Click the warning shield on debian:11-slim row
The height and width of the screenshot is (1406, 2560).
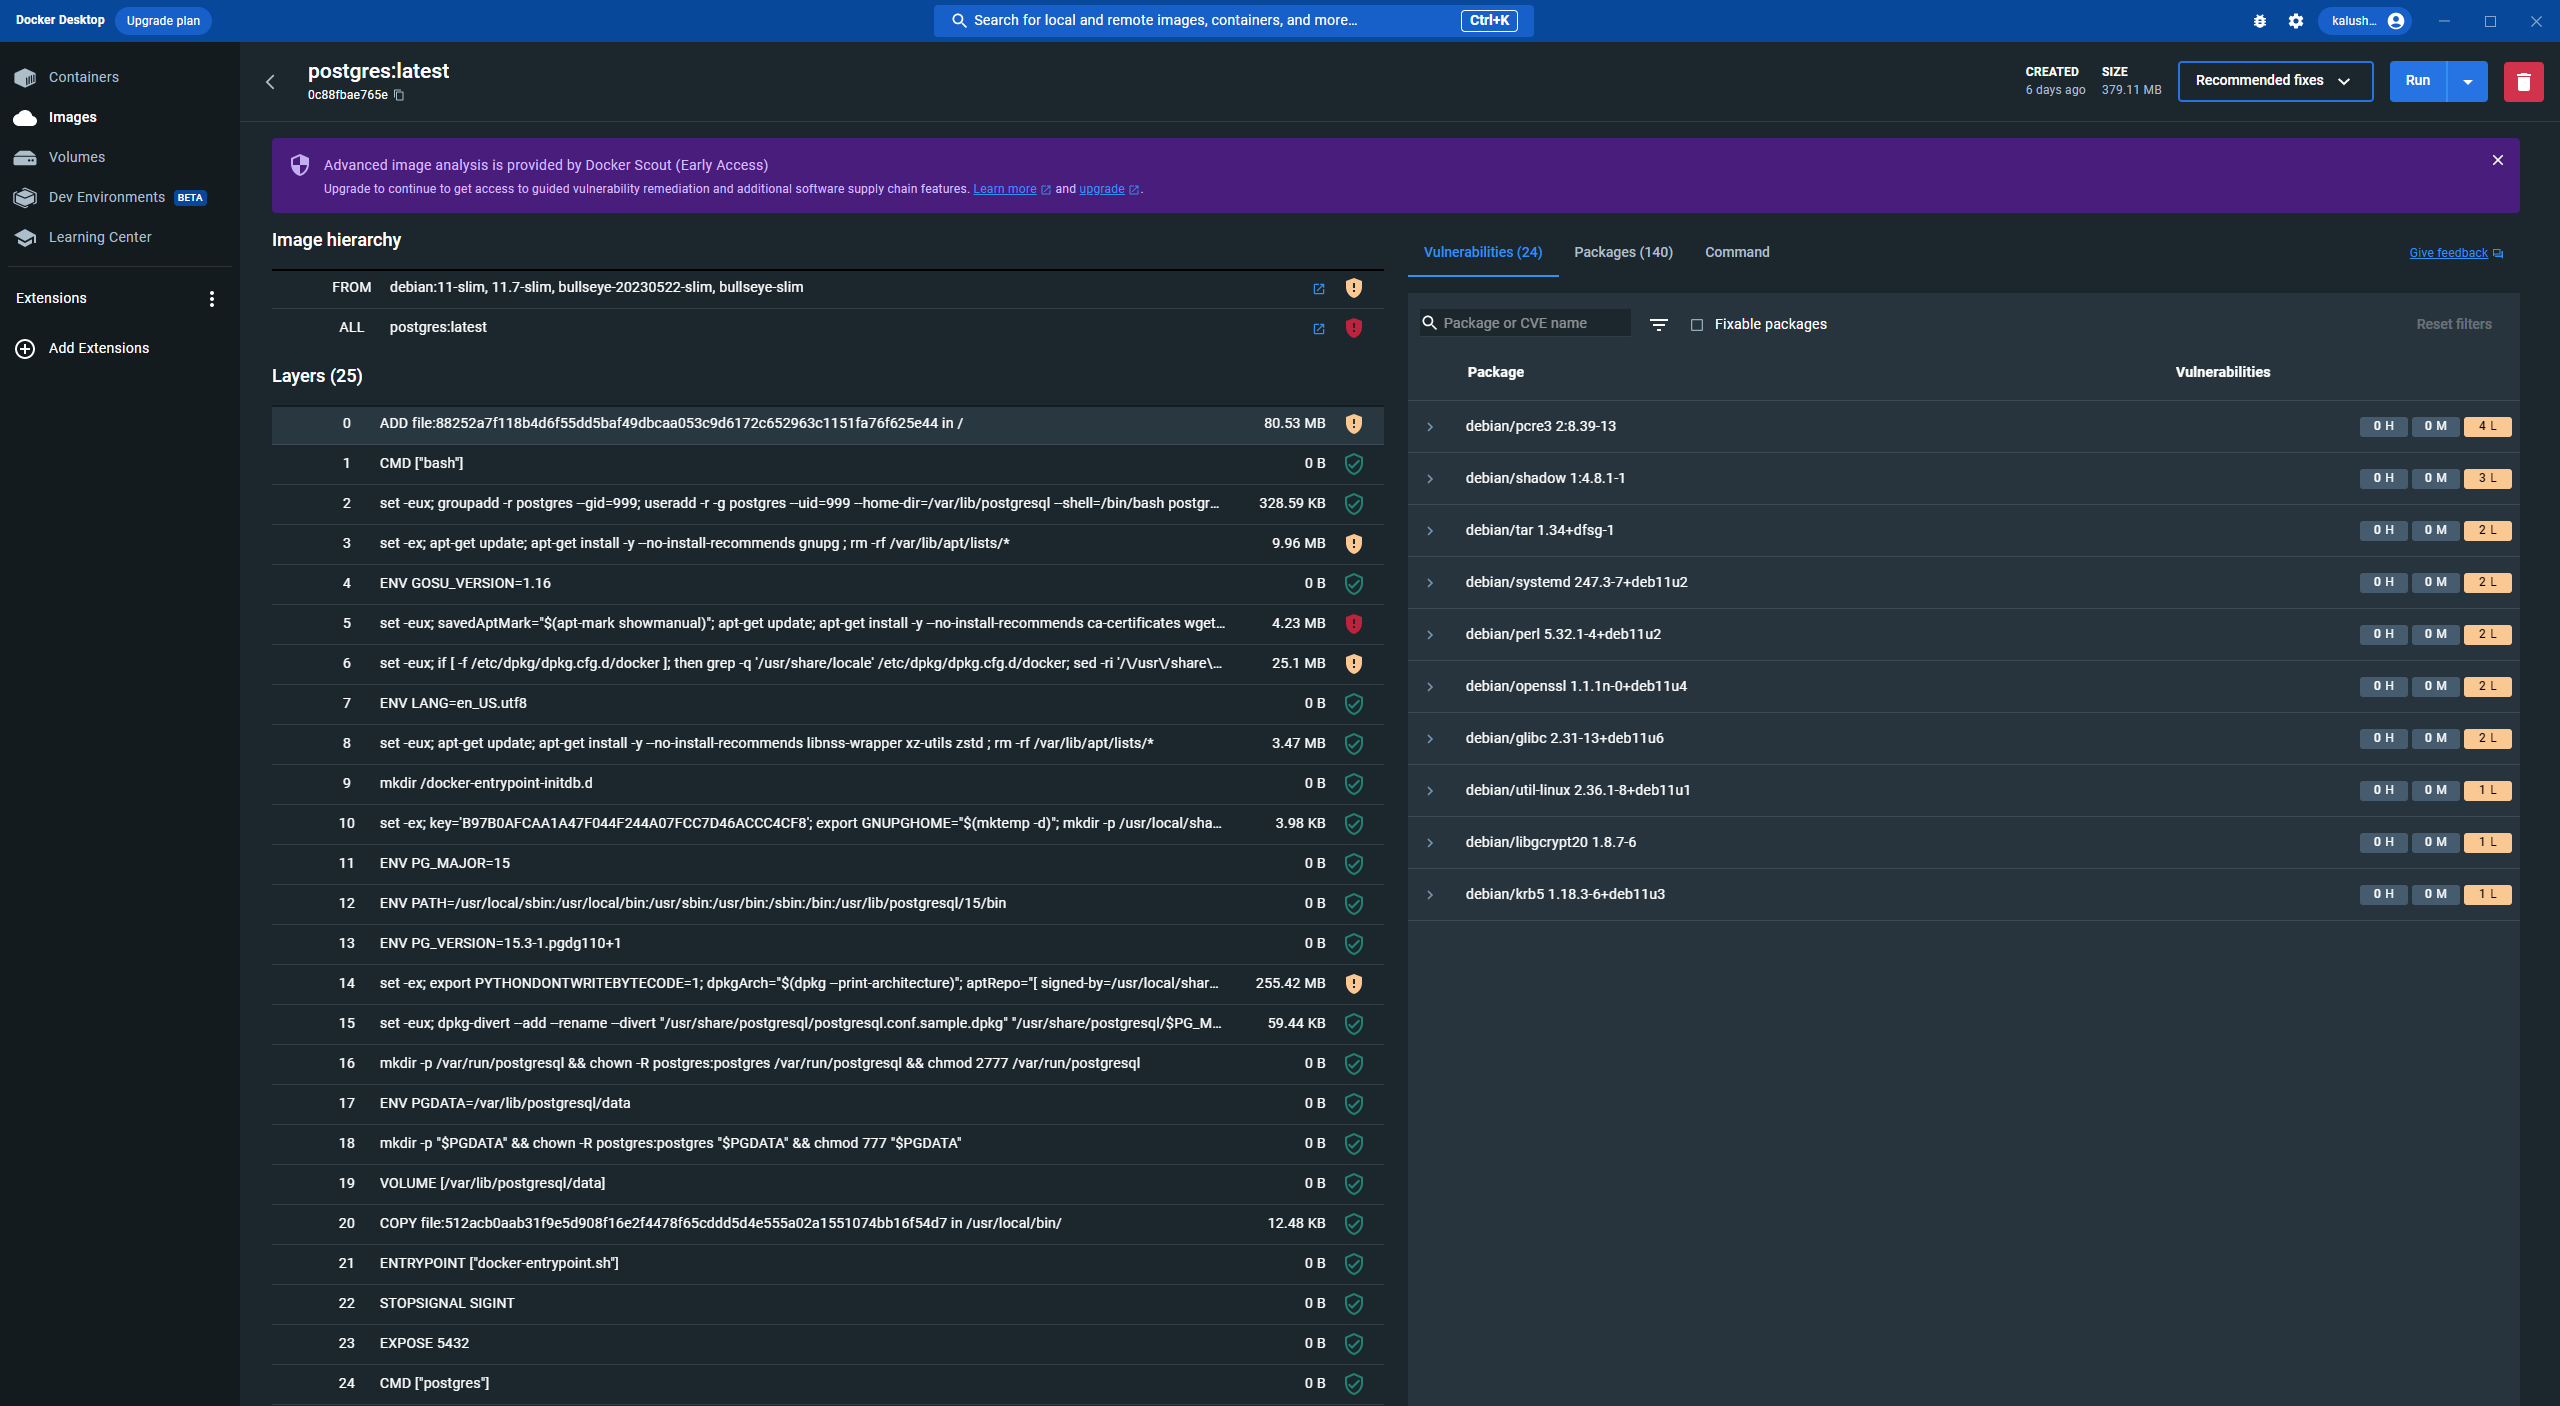(x=1354, y=288)
